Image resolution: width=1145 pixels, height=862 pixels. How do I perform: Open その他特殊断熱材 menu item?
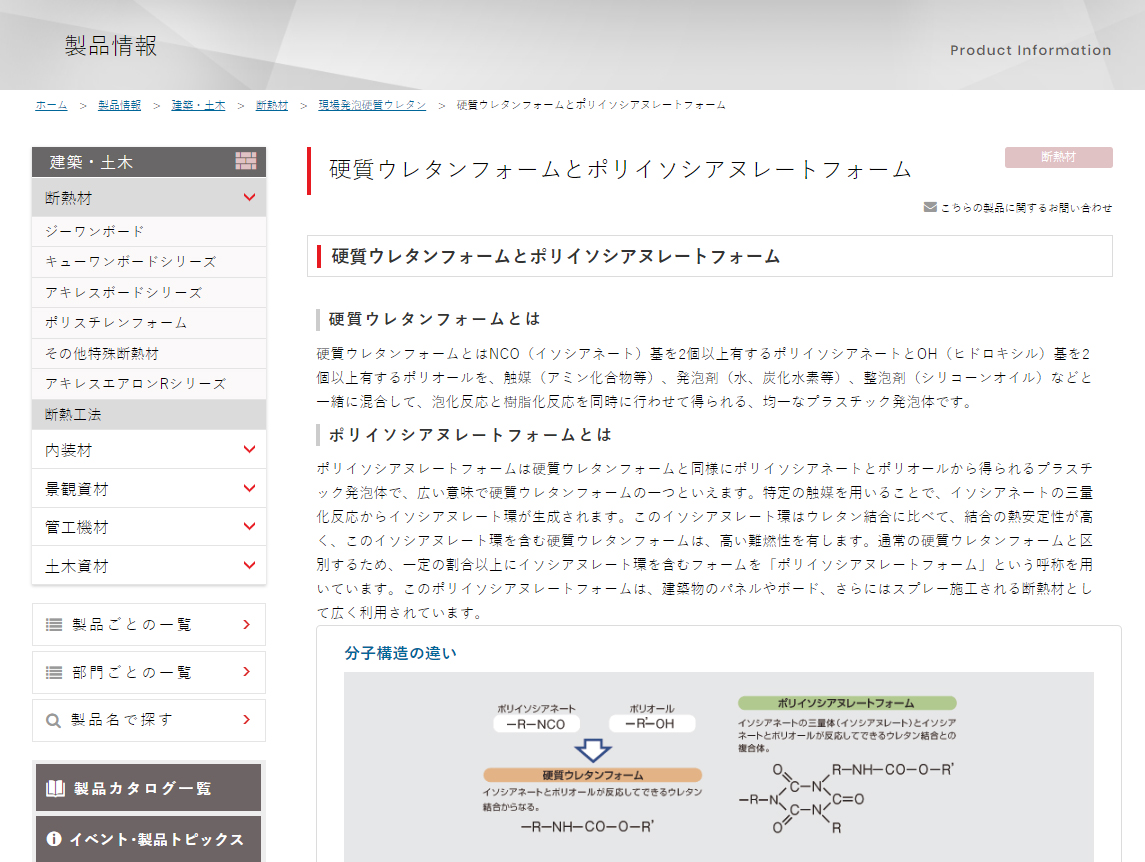click(x=149, y=354)
